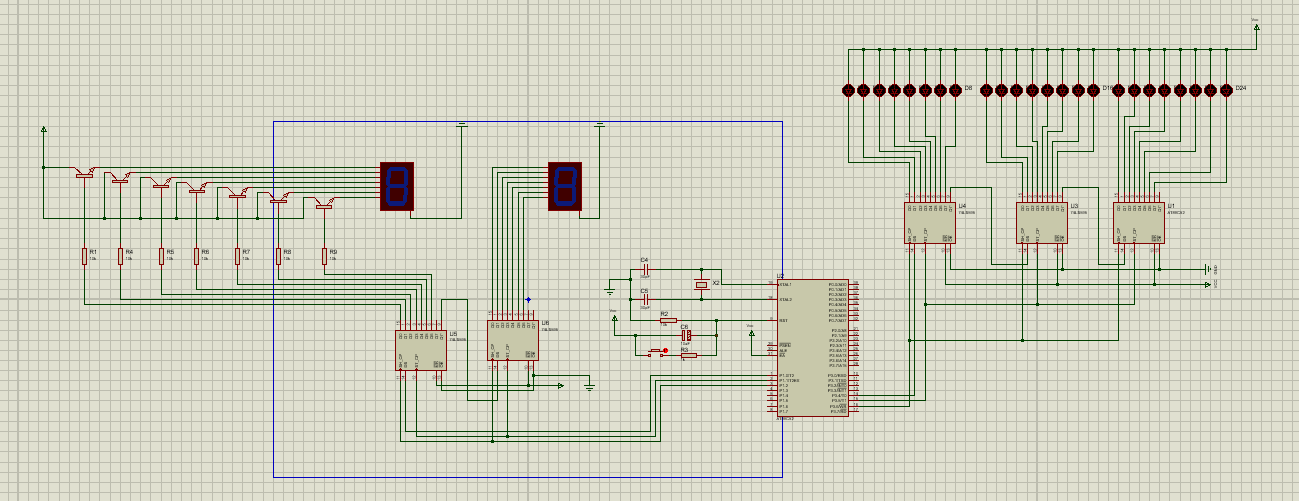
Task: Select chip U4 below the LEDs
Action: 930,223
